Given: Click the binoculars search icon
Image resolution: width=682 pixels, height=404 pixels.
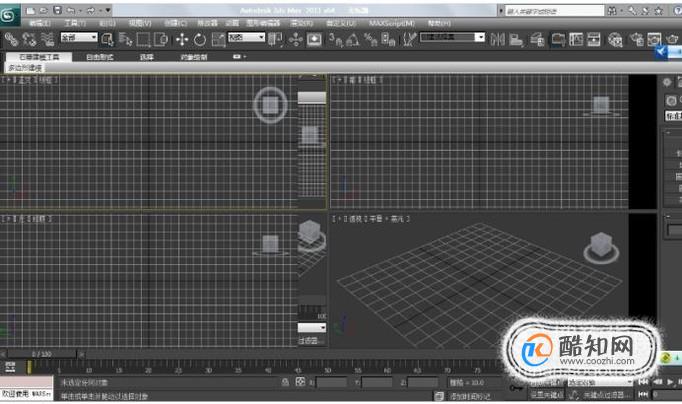Looking at the screenshot, I should coord(612,11).
